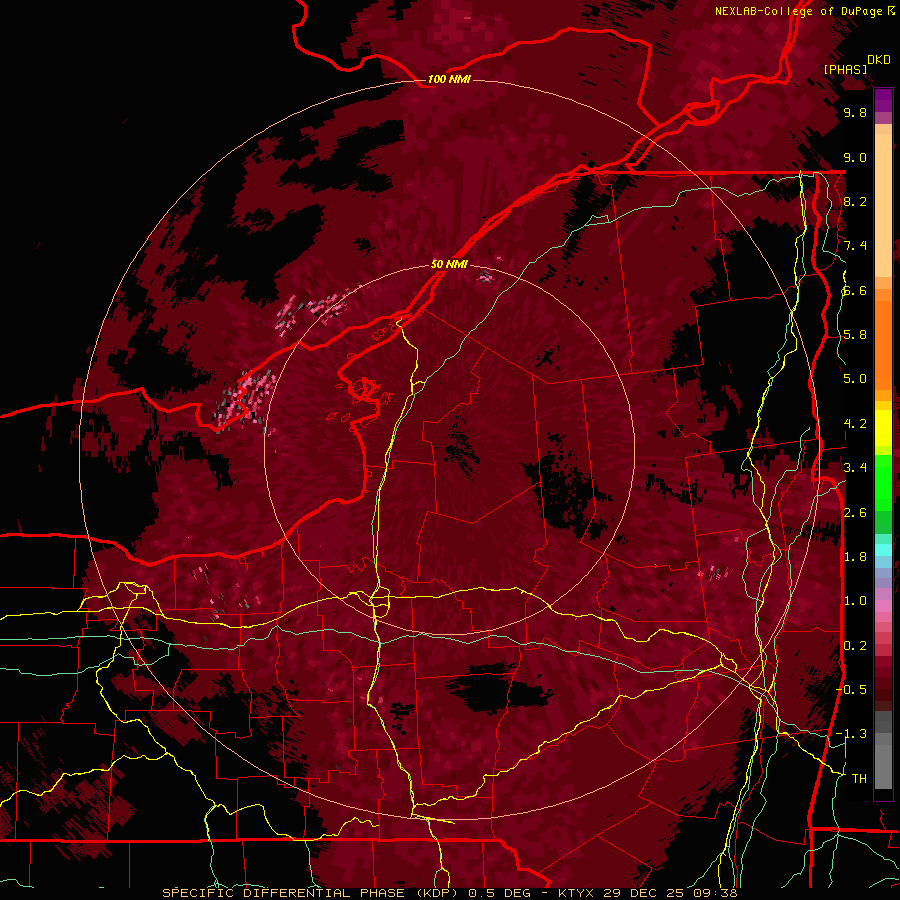Select the 6.6 legend value

855,290
